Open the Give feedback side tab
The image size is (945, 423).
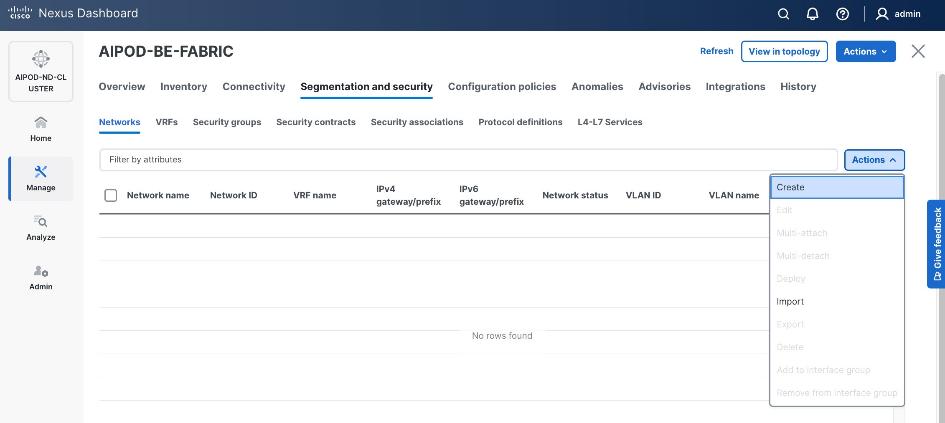pos(936,244)
